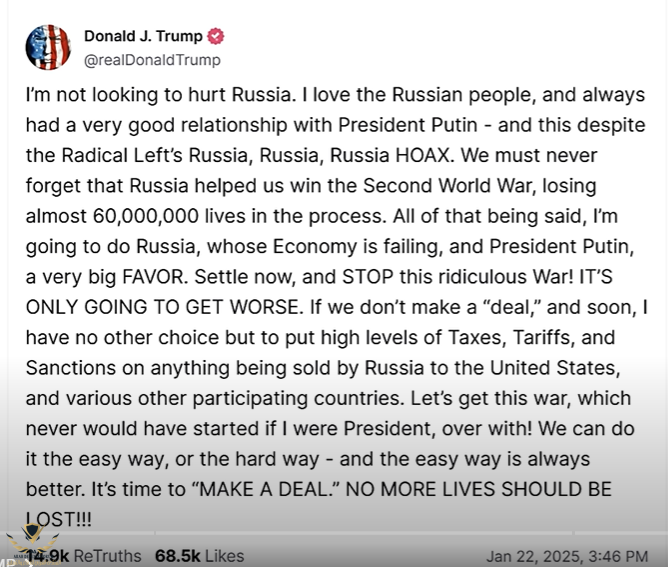Open the @realDonaldTrump handle link
This screenshot has height=567, width=668.
(152, 60)
